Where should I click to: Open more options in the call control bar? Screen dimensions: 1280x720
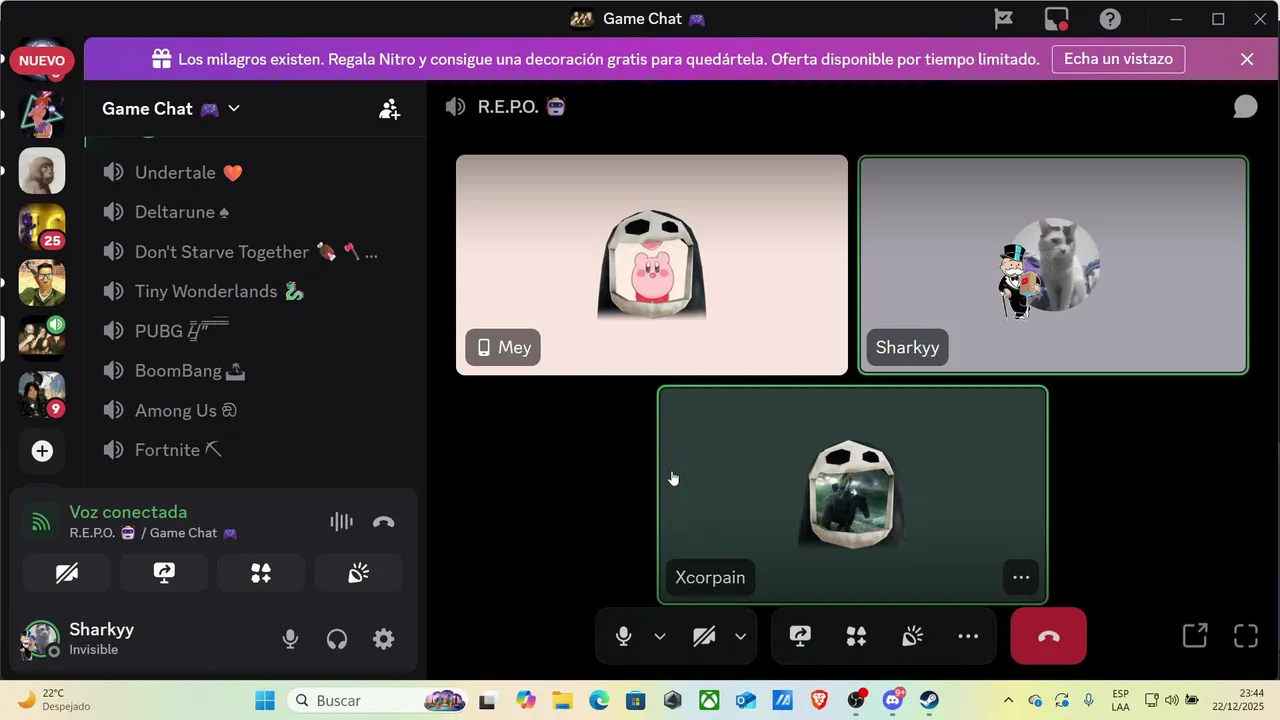(968, 636)
